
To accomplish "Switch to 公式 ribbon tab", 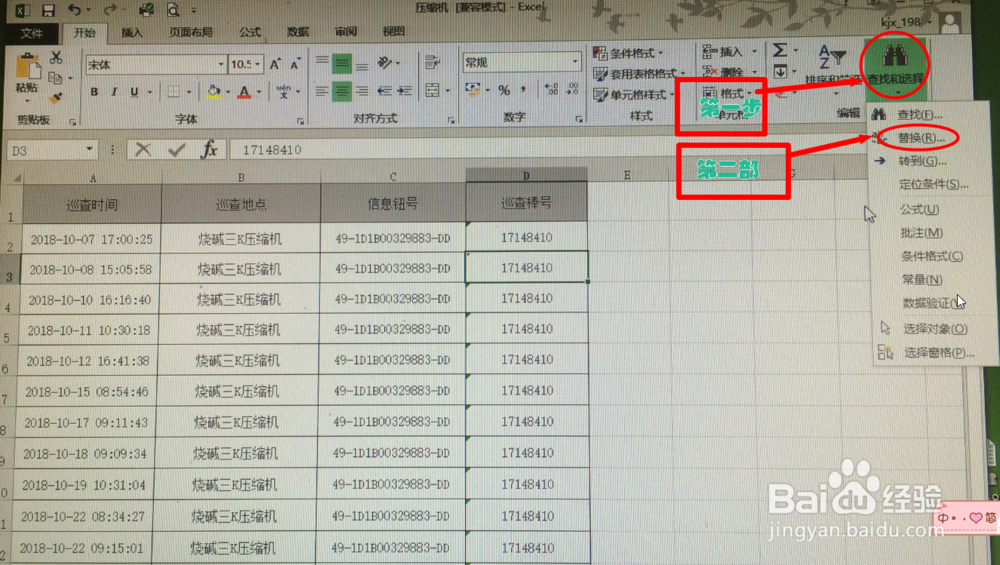I will click(249, 31).
